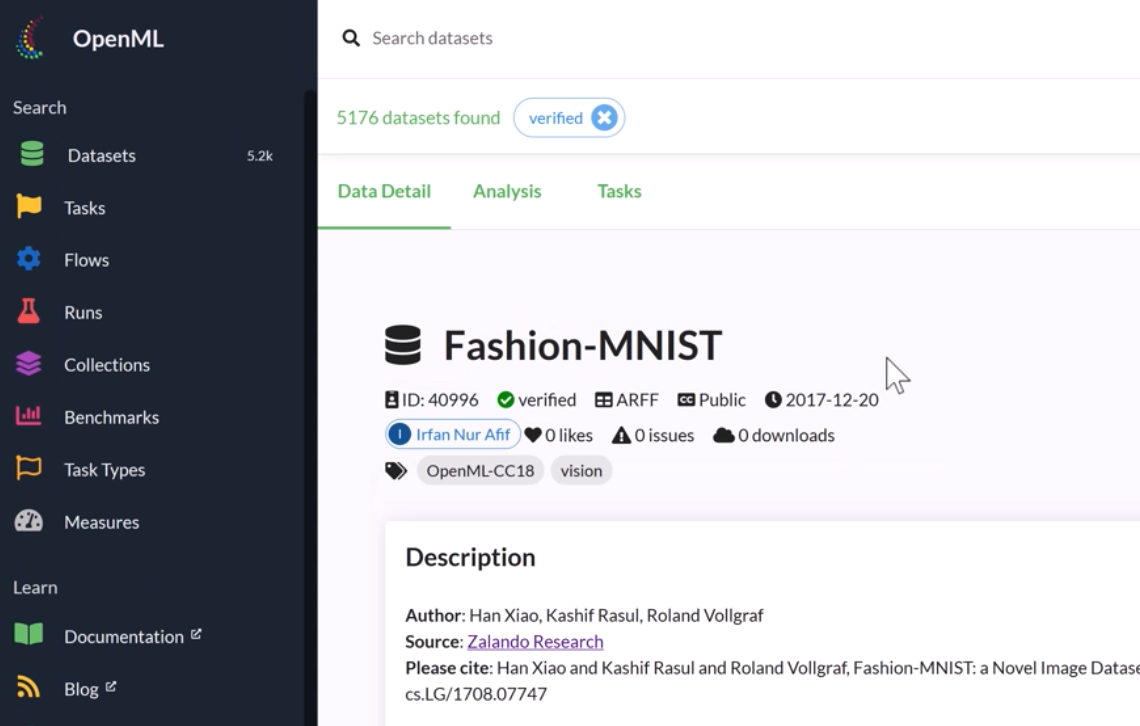Select the Data Detail tab
This screenshot has height=726, width=1140.
pyautogui.click(x=384, y=191)
